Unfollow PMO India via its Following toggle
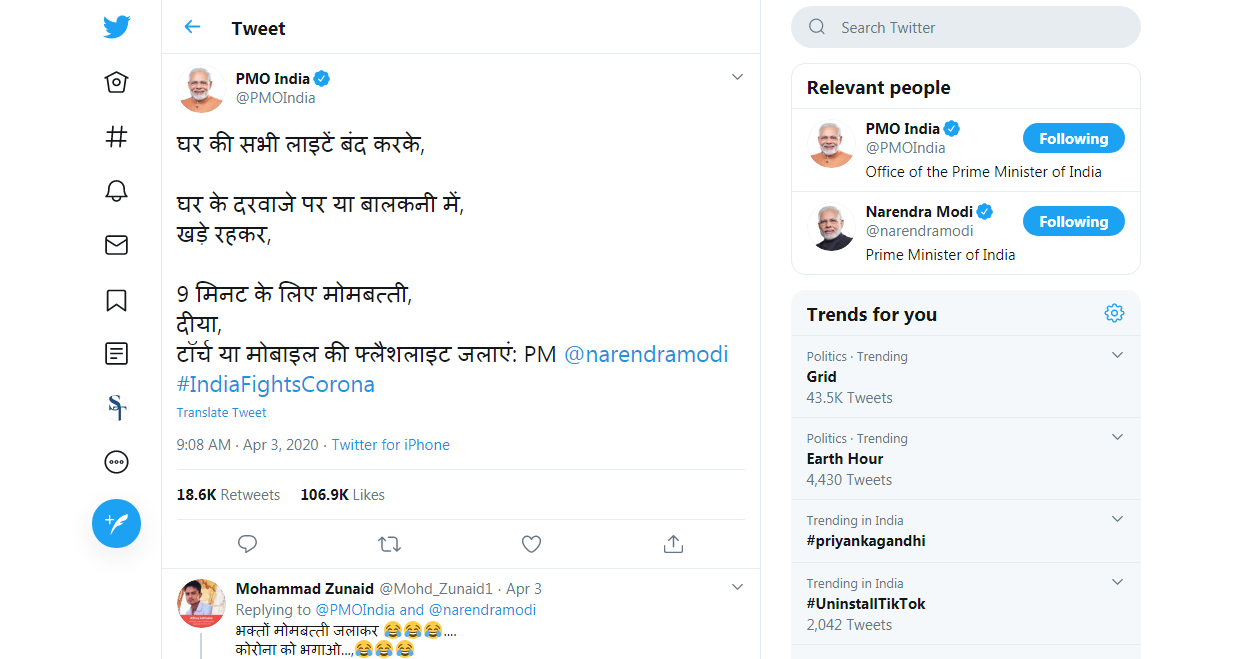 click(x=1073, y=138)
